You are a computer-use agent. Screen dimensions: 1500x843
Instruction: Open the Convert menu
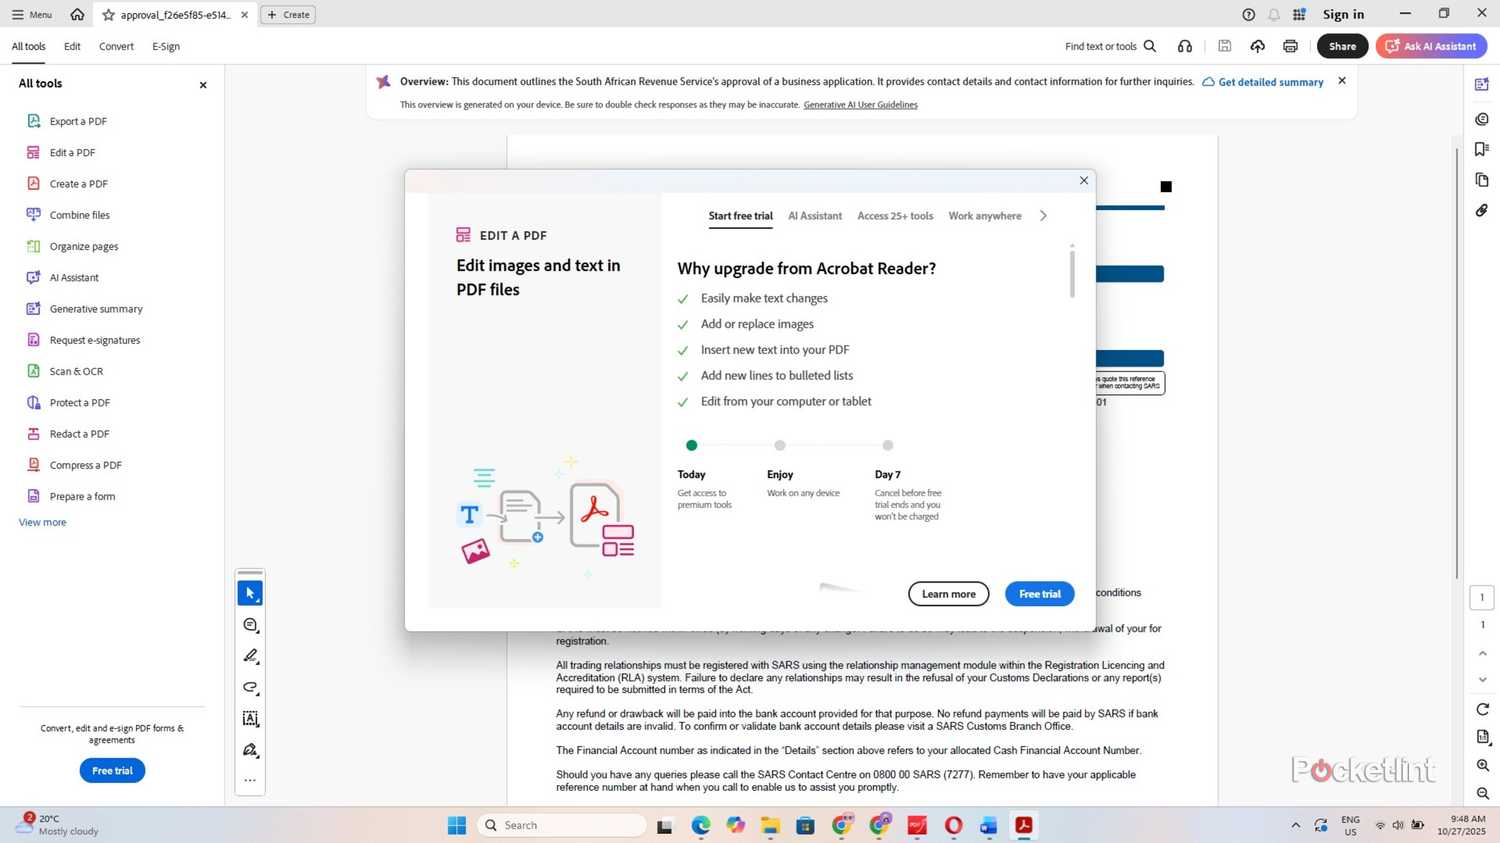point(116,46)
